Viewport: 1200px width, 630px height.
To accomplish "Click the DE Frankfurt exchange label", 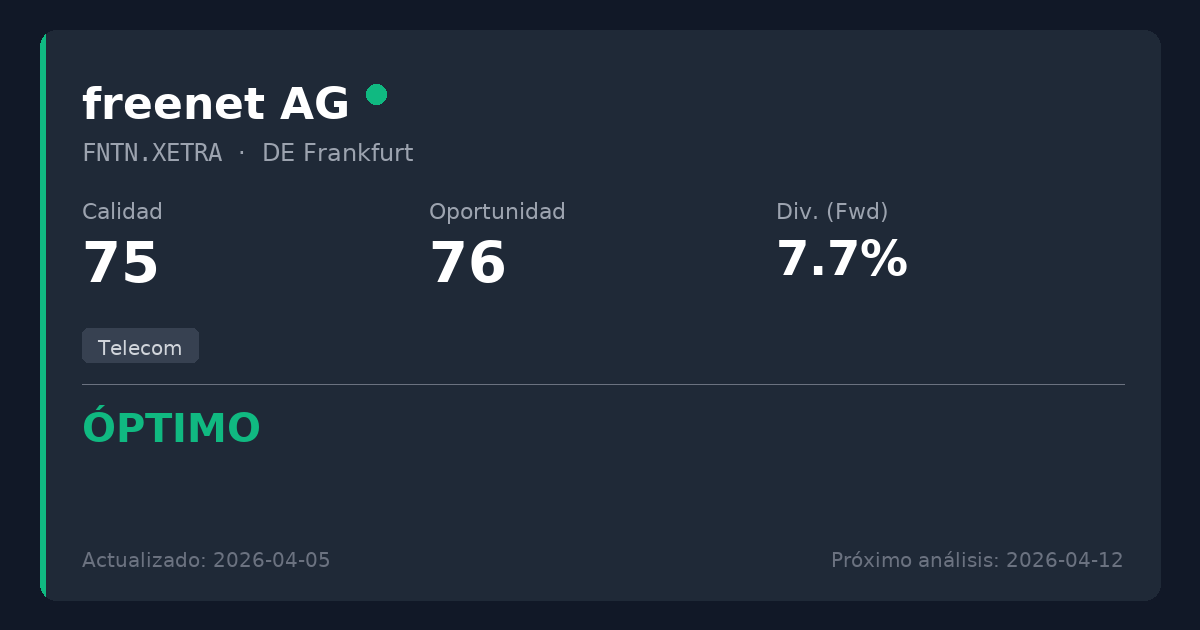I will point(337,153).
